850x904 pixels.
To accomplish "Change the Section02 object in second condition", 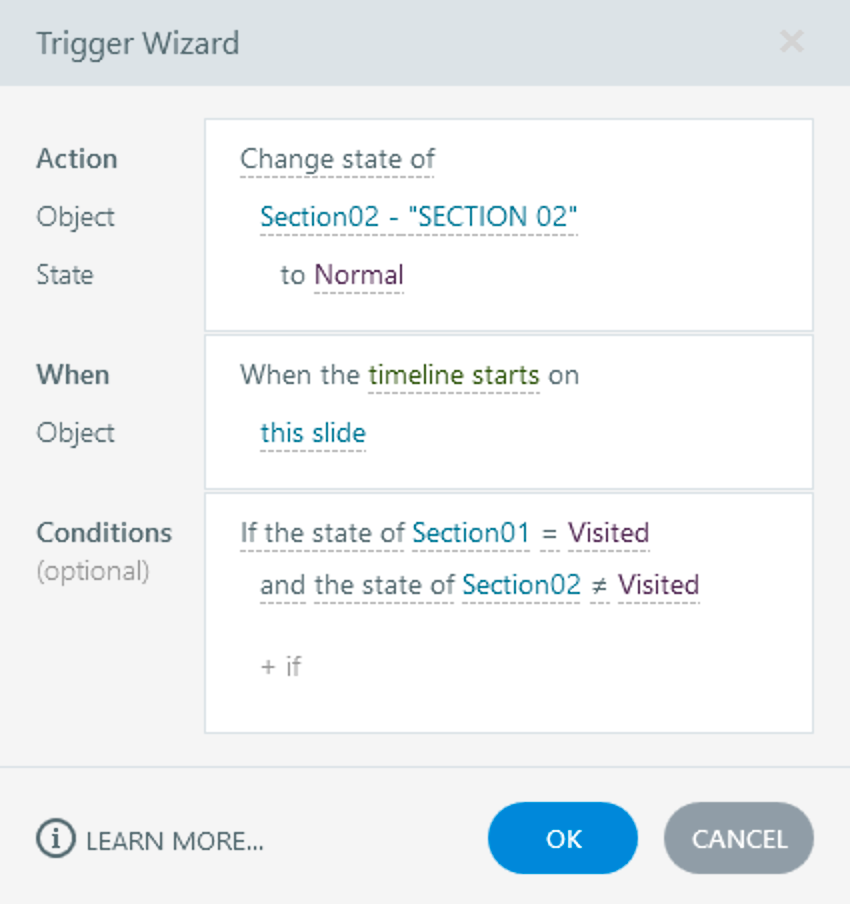I will [521, 585].
